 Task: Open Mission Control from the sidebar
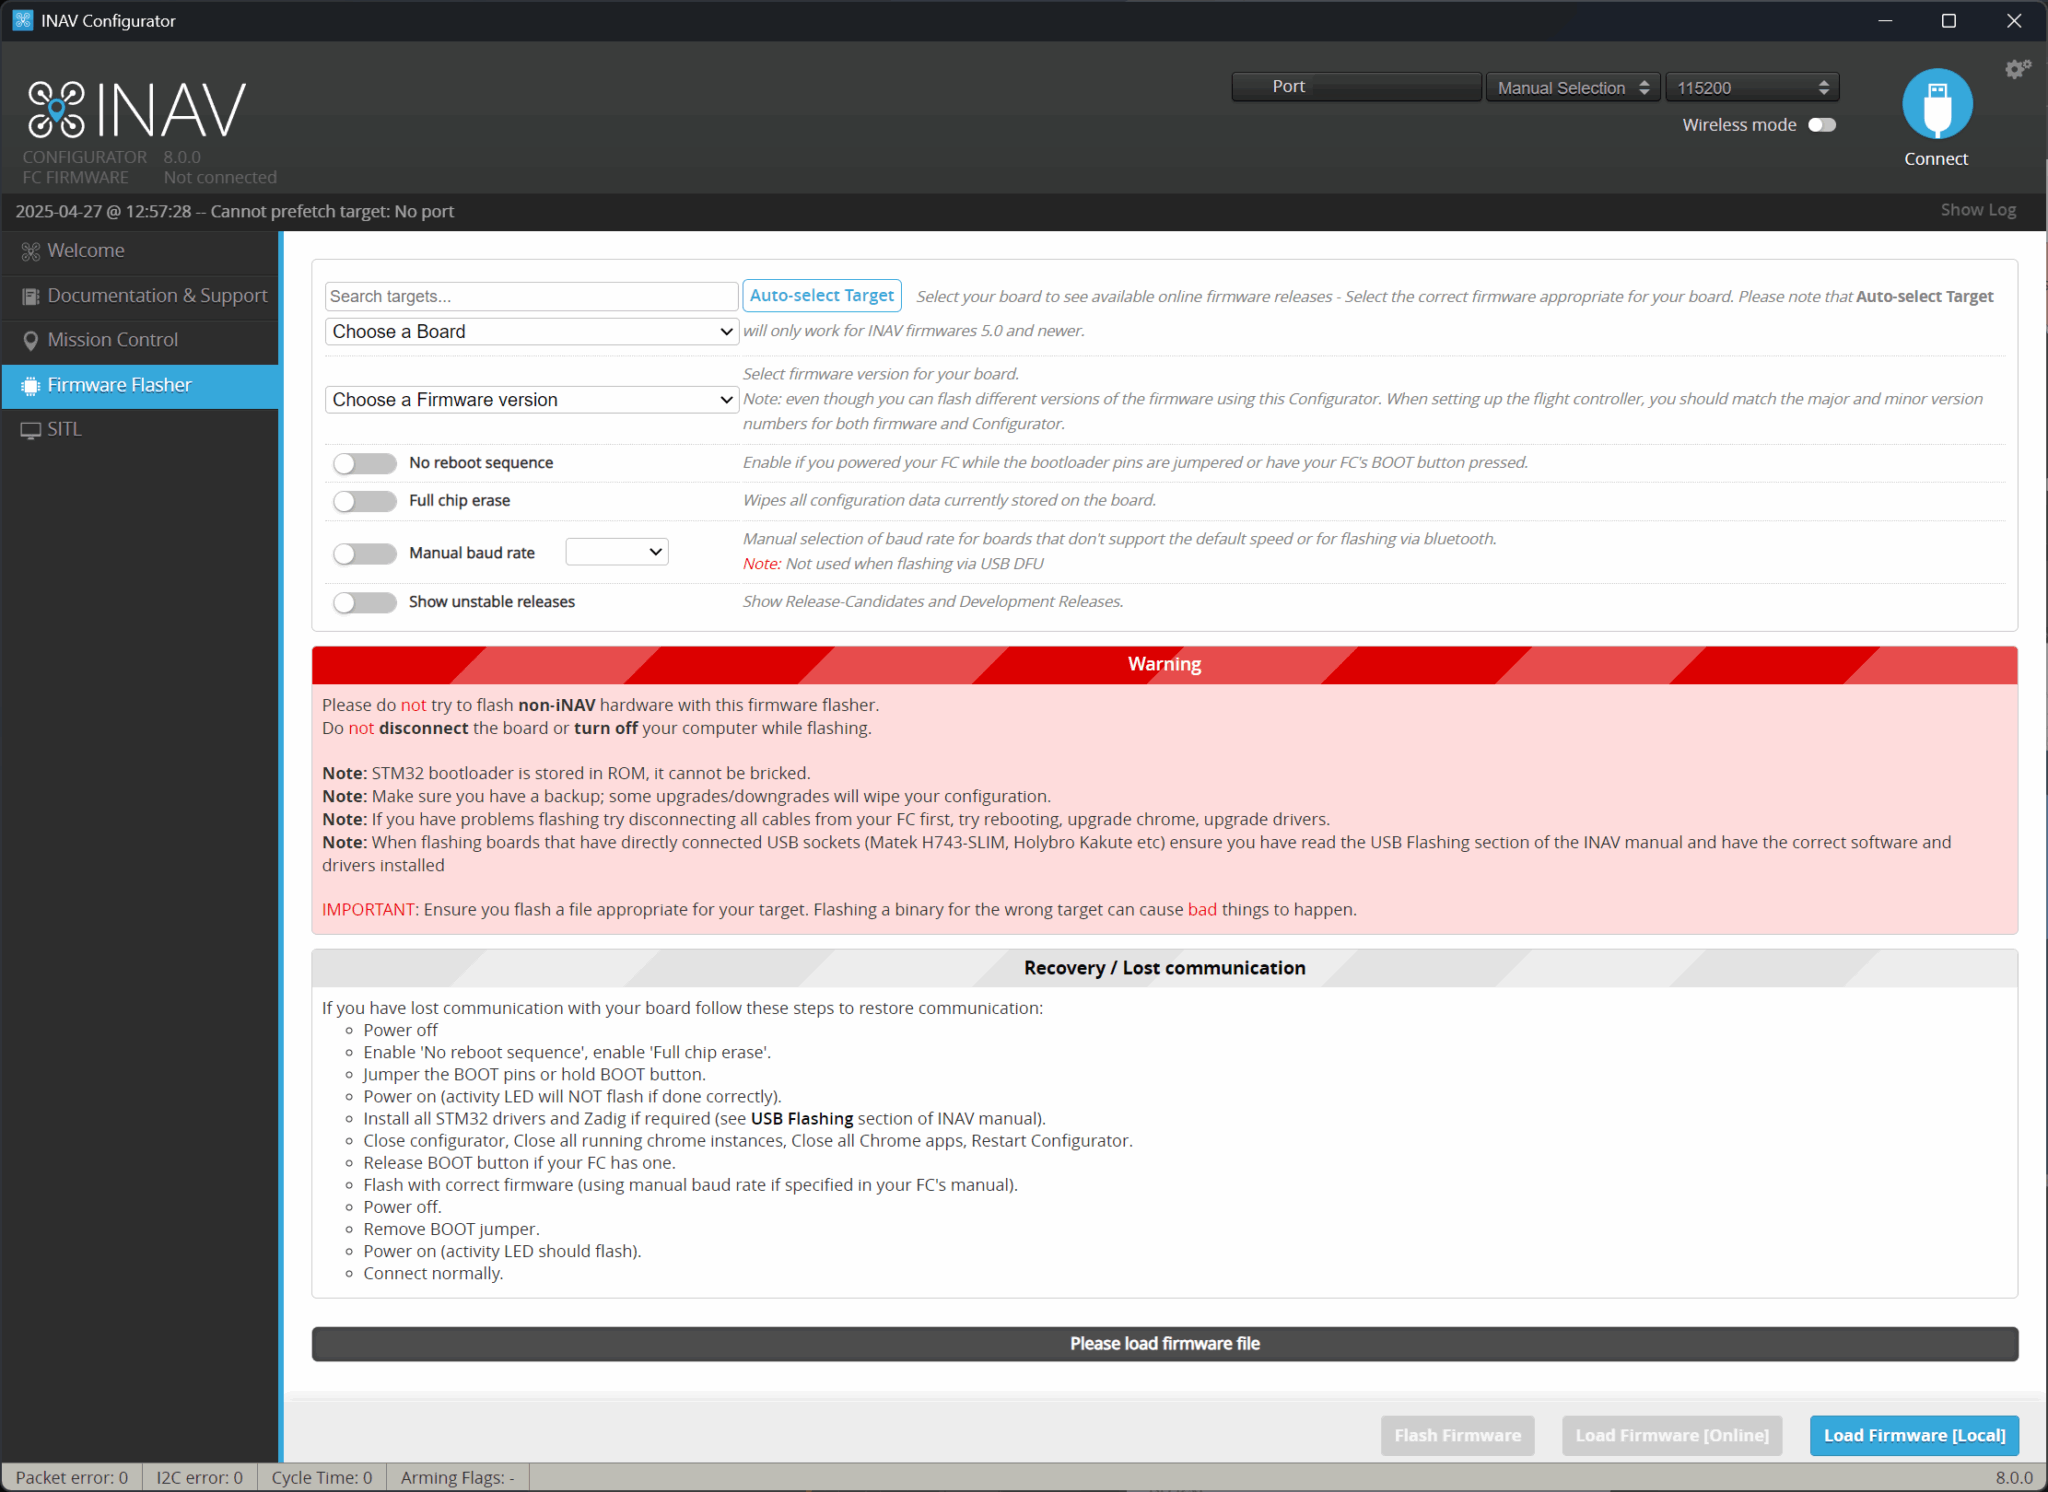pos(31,340)
